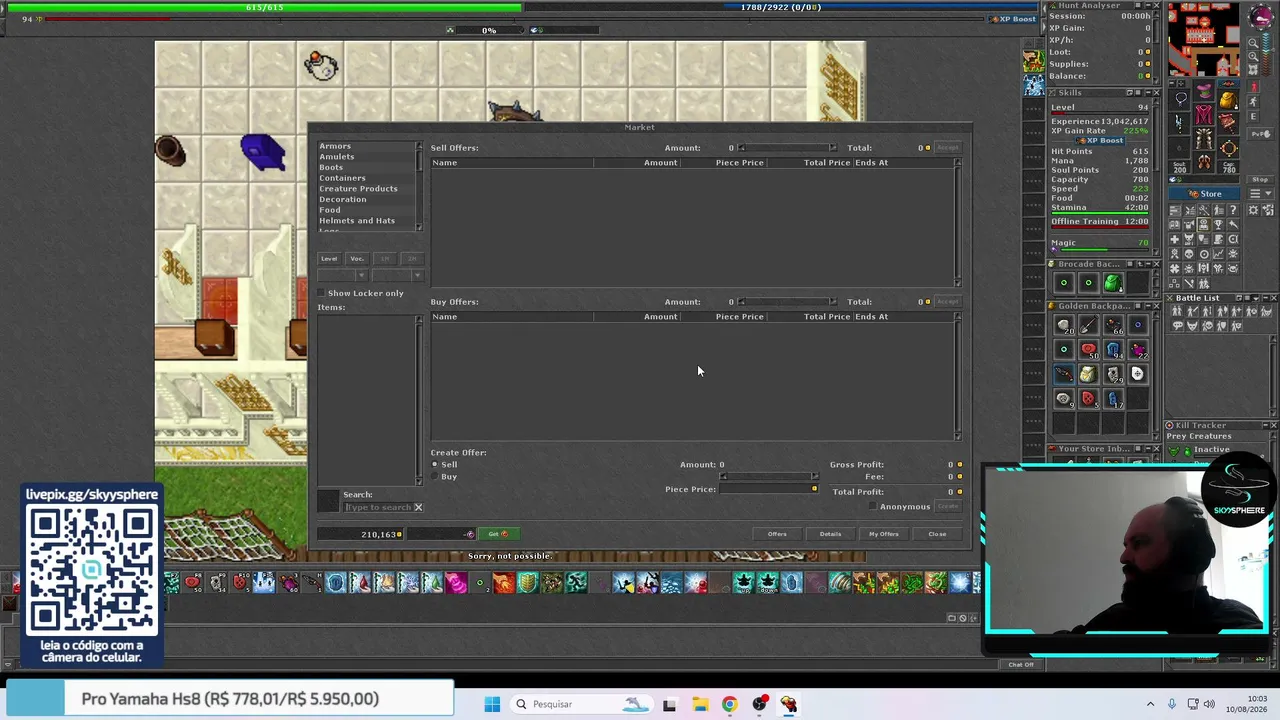The width and height of the screenshot is (1280, 720).
Task: Open the filter dropdown below the Level button
Action: tap(343, 275)
